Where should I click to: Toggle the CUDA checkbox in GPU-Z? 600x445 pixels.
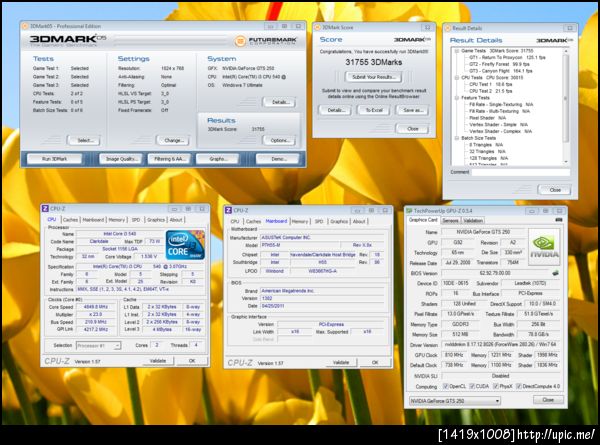pyautogui.click(x=472, y=386)
